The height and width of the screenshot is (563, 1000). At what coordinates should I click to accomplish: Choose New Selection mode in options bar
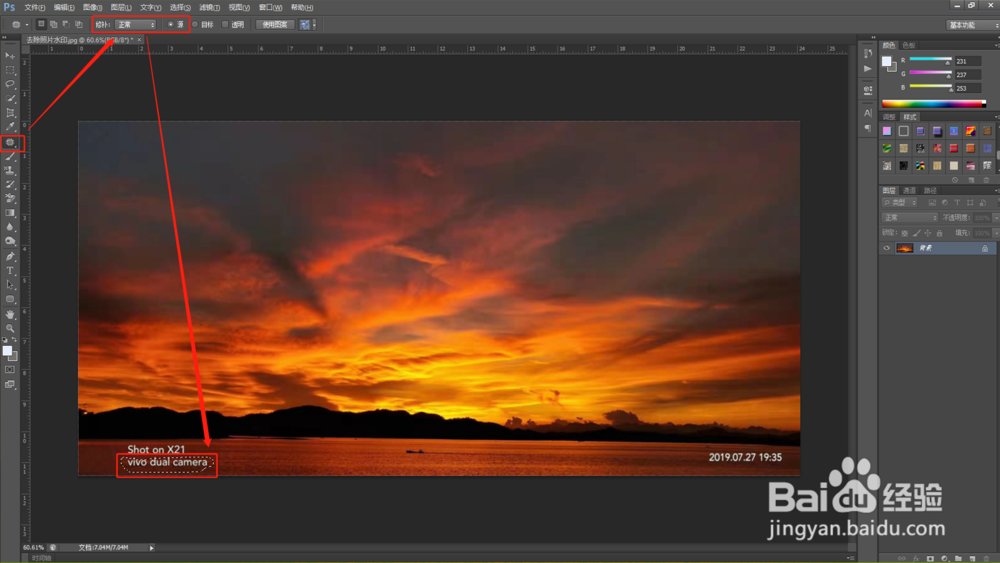(41, 24)
